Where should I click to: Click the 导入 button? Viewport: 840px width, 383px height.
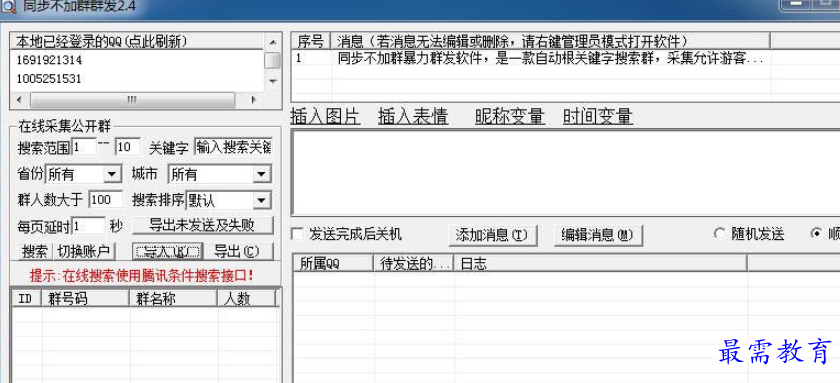click(168, 251)
